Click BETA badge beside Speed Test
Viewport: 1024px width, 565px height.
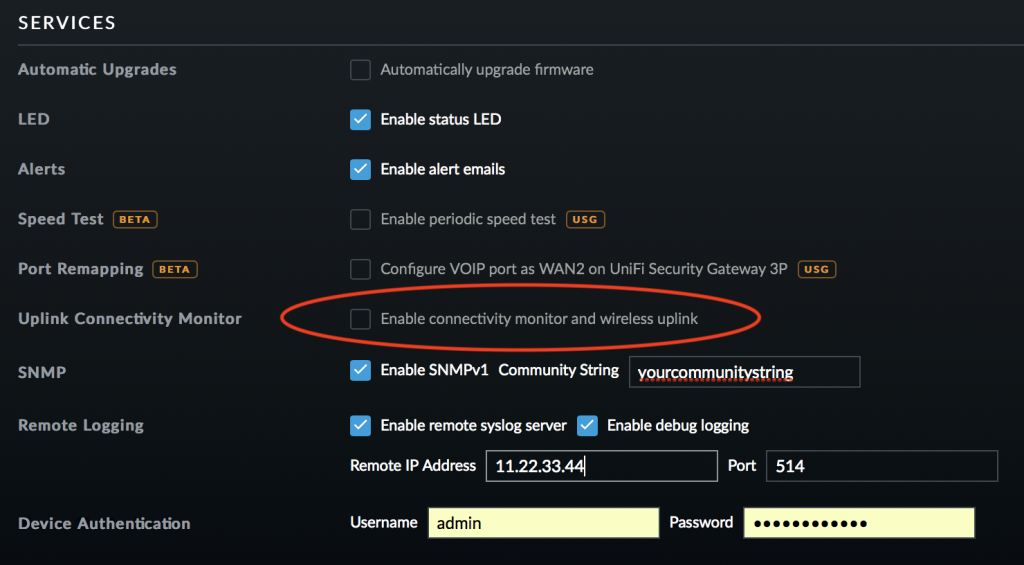135,219
